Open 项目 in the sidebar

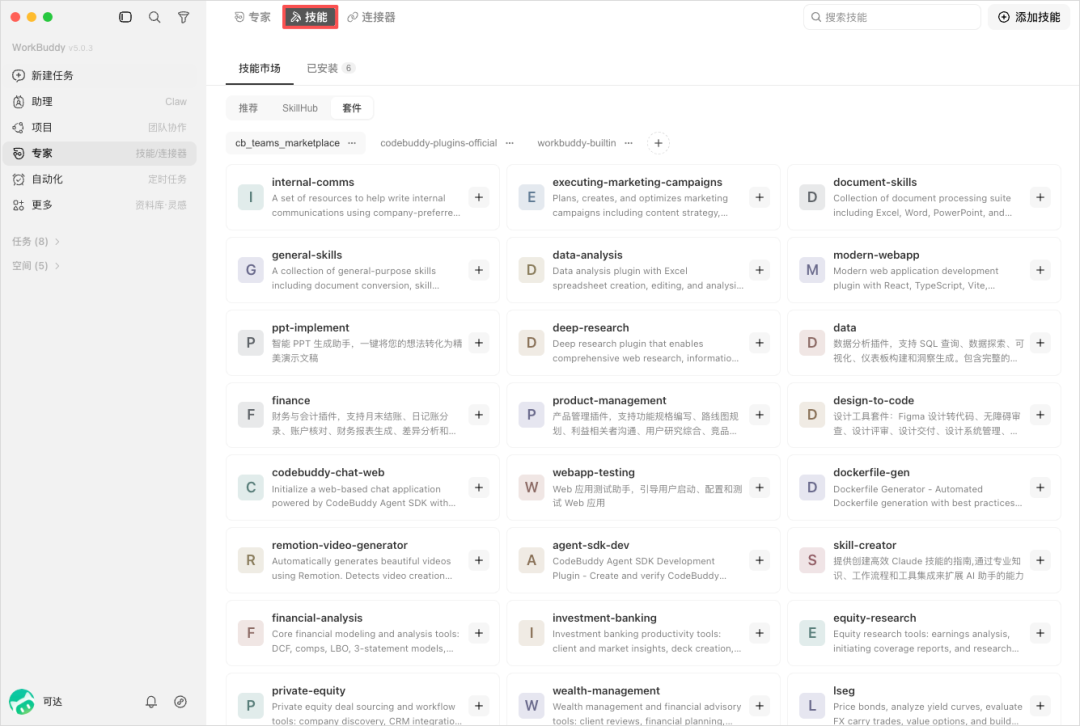coord(100,127)
